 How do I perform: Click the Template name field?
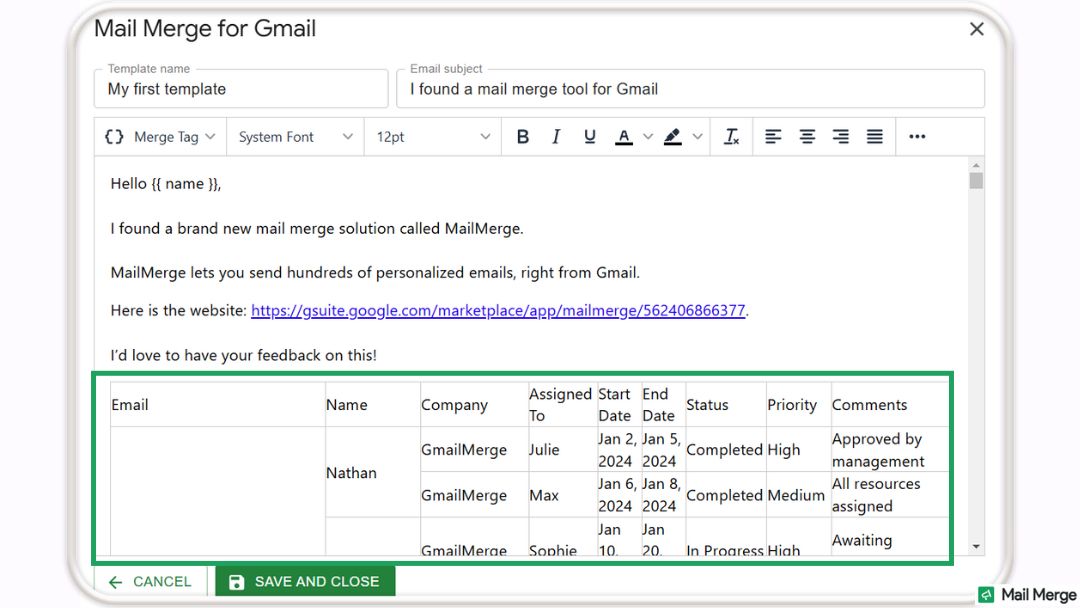click(241, 88)
